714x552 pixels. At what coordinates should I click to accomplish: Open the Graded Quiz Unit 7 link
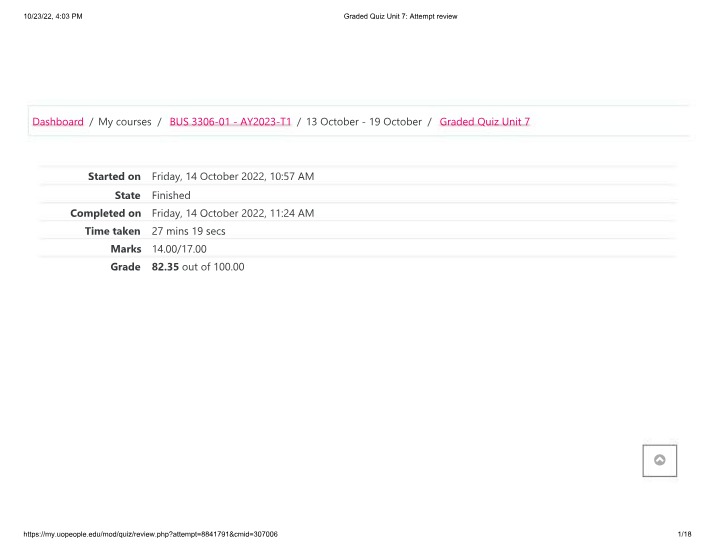[484, 122]
